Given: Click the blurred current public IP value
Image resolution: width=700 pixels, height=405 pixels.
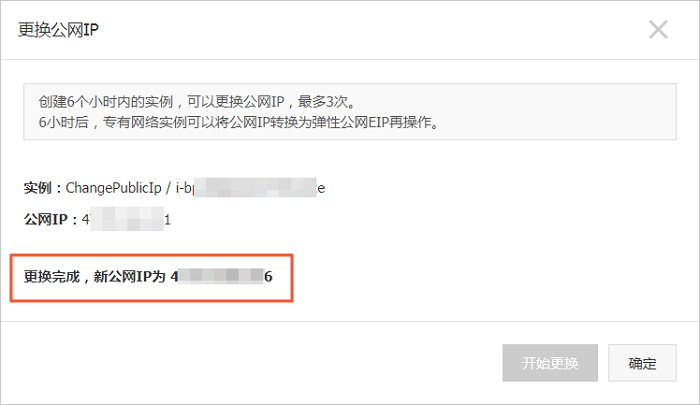Looking at the screenshot, I should pyautogui.click(x=127, y=219).
